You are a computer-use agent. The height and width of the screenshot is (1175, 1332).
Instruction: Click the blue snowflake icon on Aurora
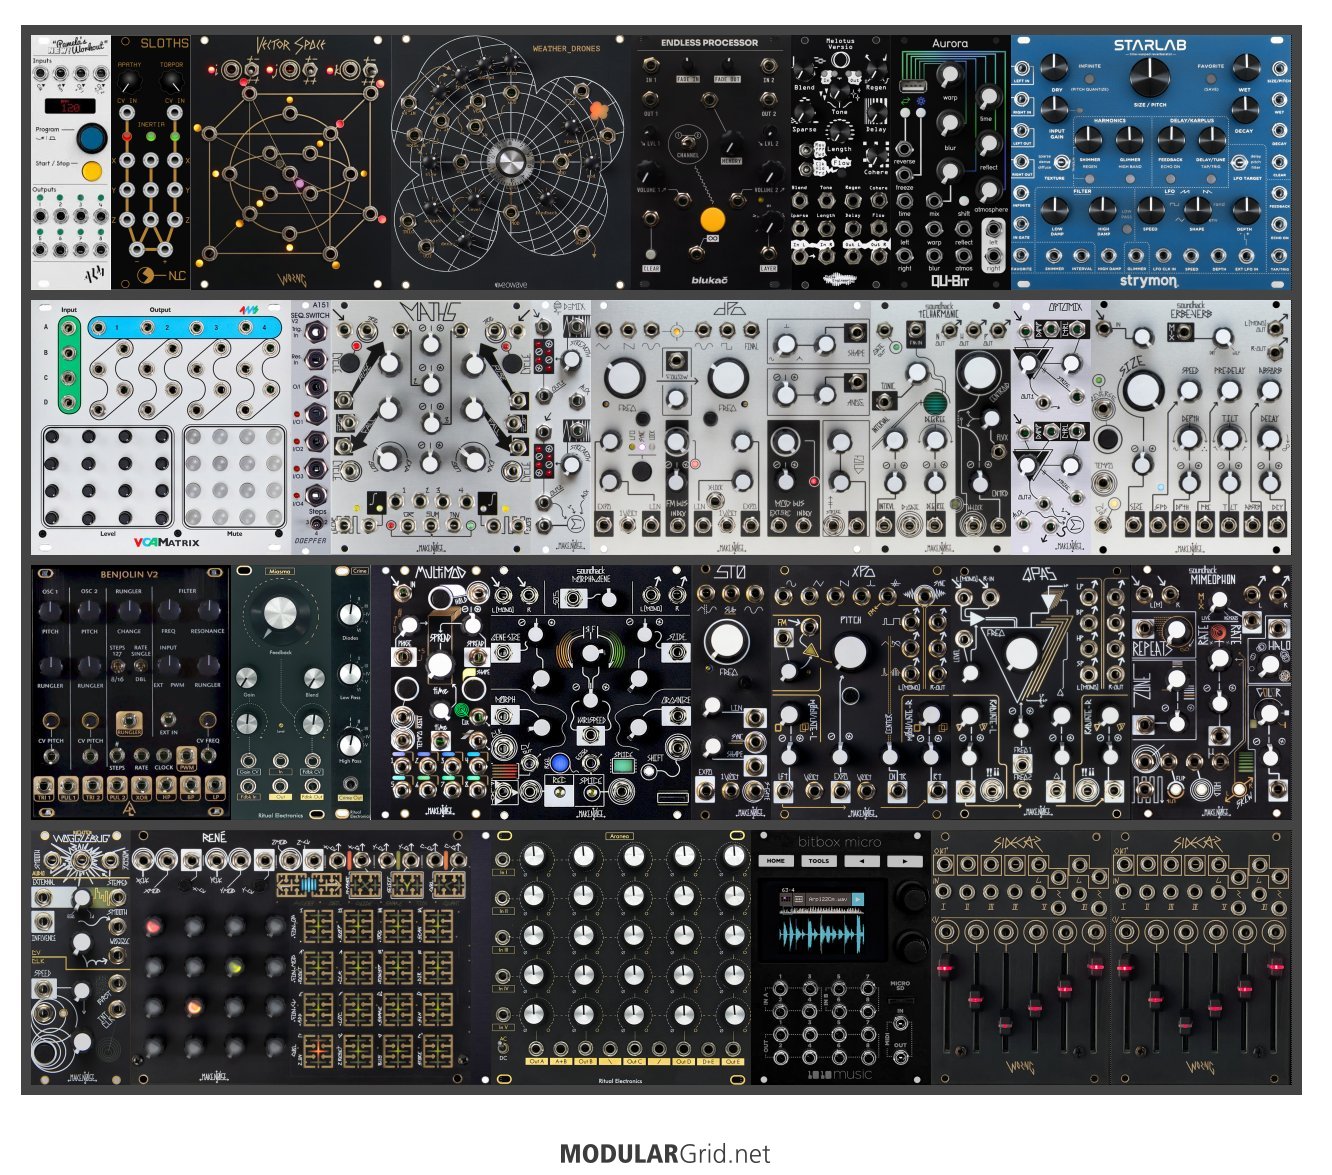click(920, 101)
